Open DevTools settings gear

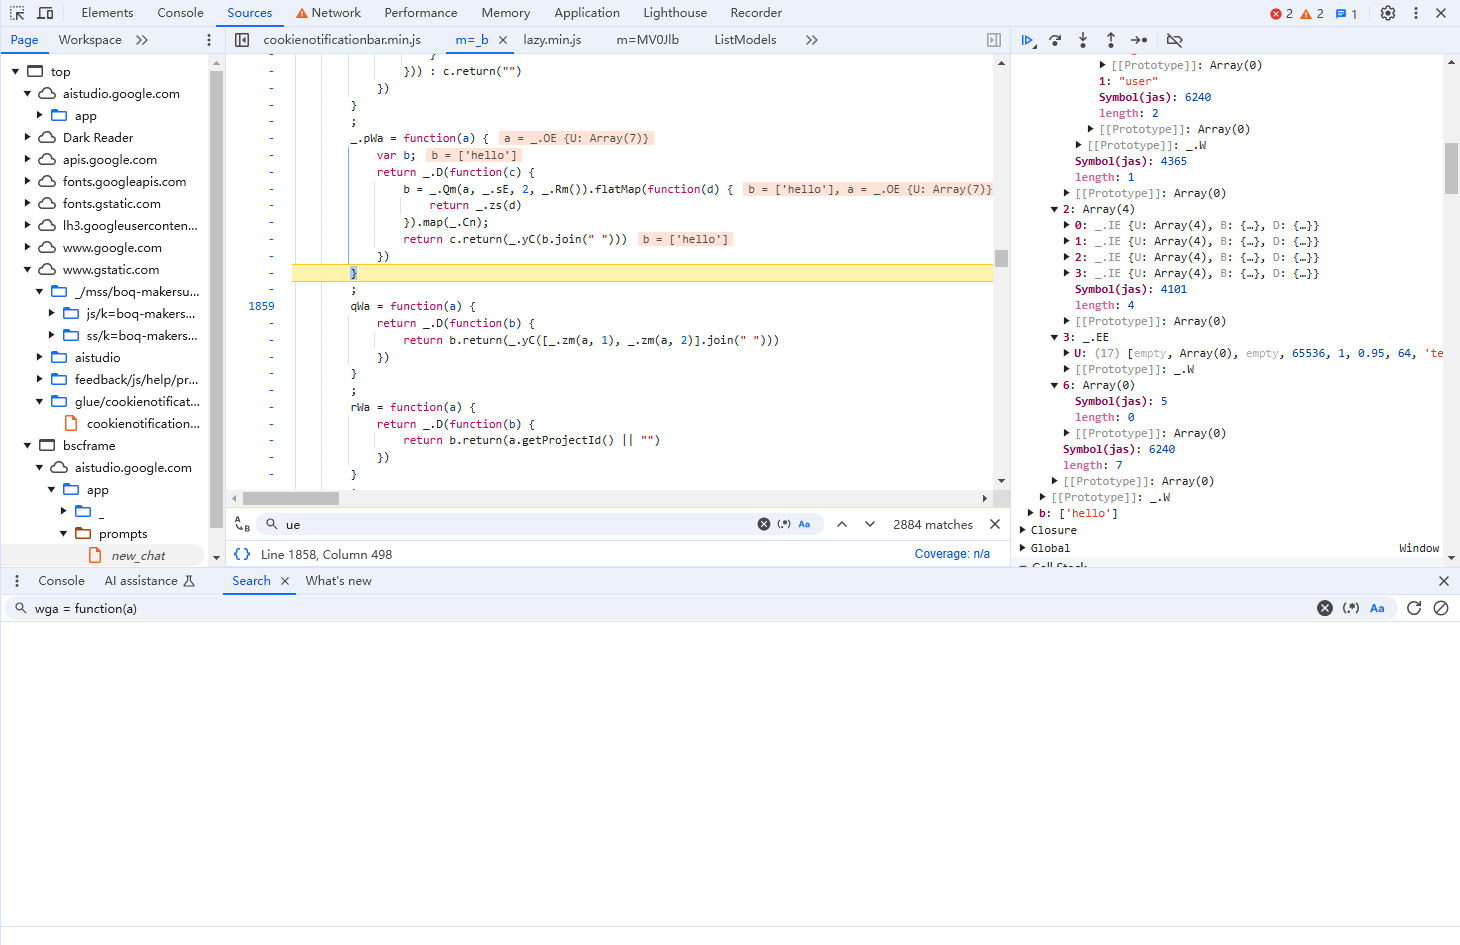point(1388,13)
